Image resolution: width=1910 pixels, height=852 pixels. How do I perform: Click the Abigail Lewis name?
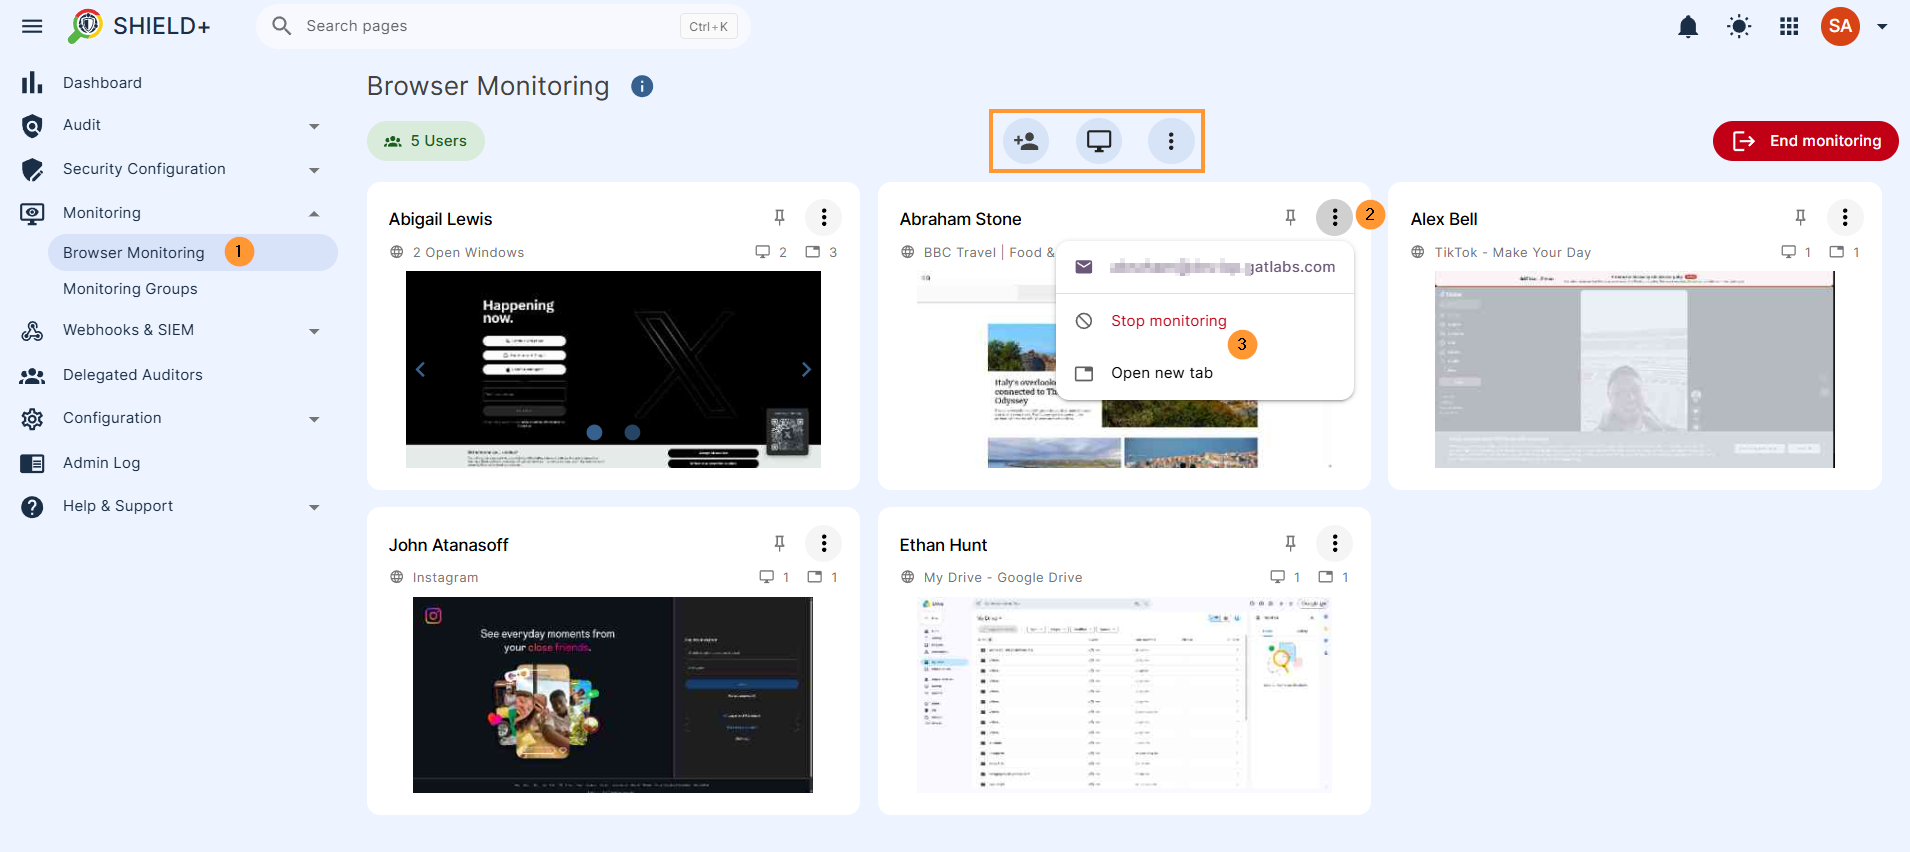point(440,219)
